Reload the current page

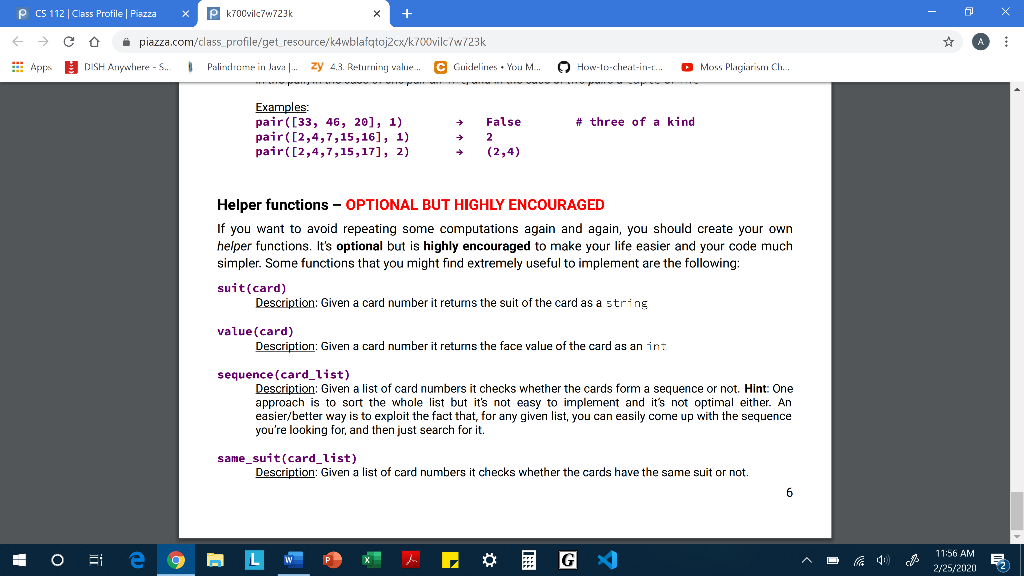coord(69,42)
